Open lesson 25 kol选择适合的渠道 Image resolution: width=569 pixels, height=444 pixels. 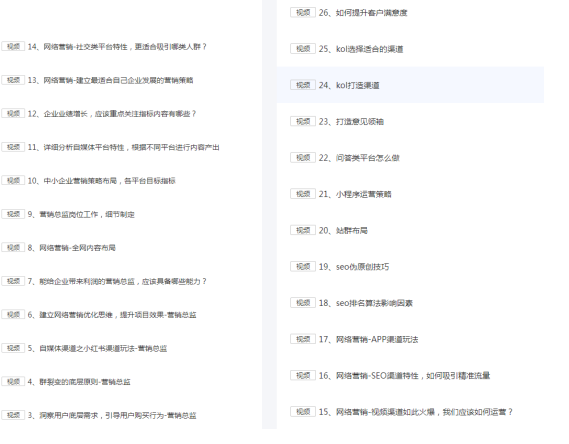coord(361,49)
